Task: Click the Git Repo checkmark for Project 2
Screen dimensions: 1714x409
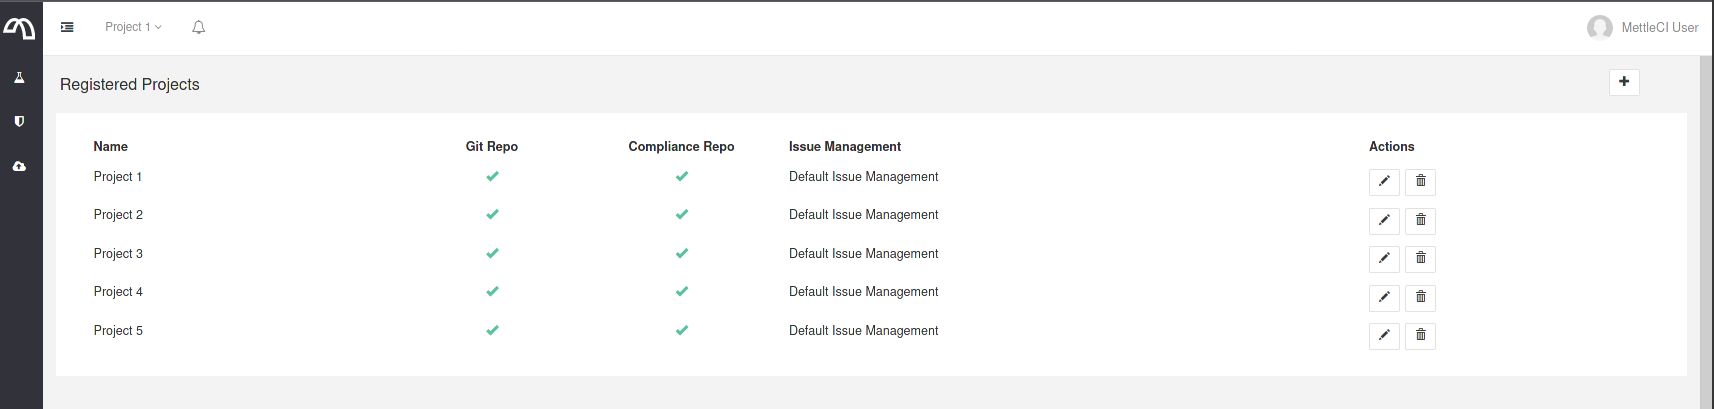Action: (x=492, y=214)
